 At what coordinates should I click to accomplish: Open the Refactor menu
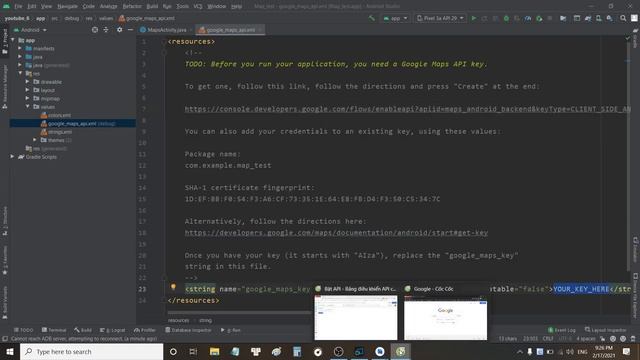coord(132,6)
